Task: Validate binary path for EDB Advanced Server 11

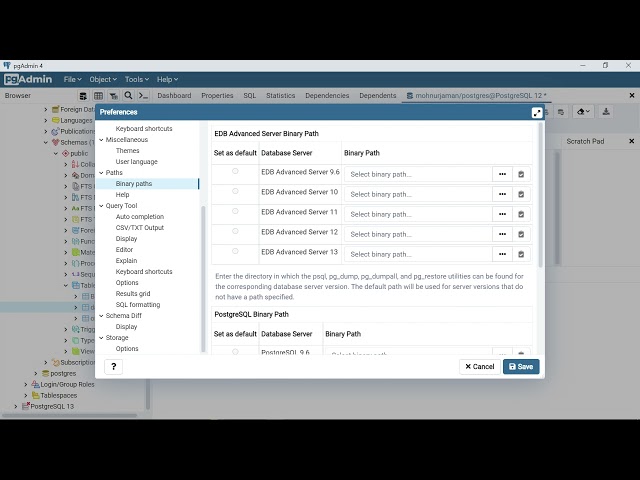Action: [521, 214]
